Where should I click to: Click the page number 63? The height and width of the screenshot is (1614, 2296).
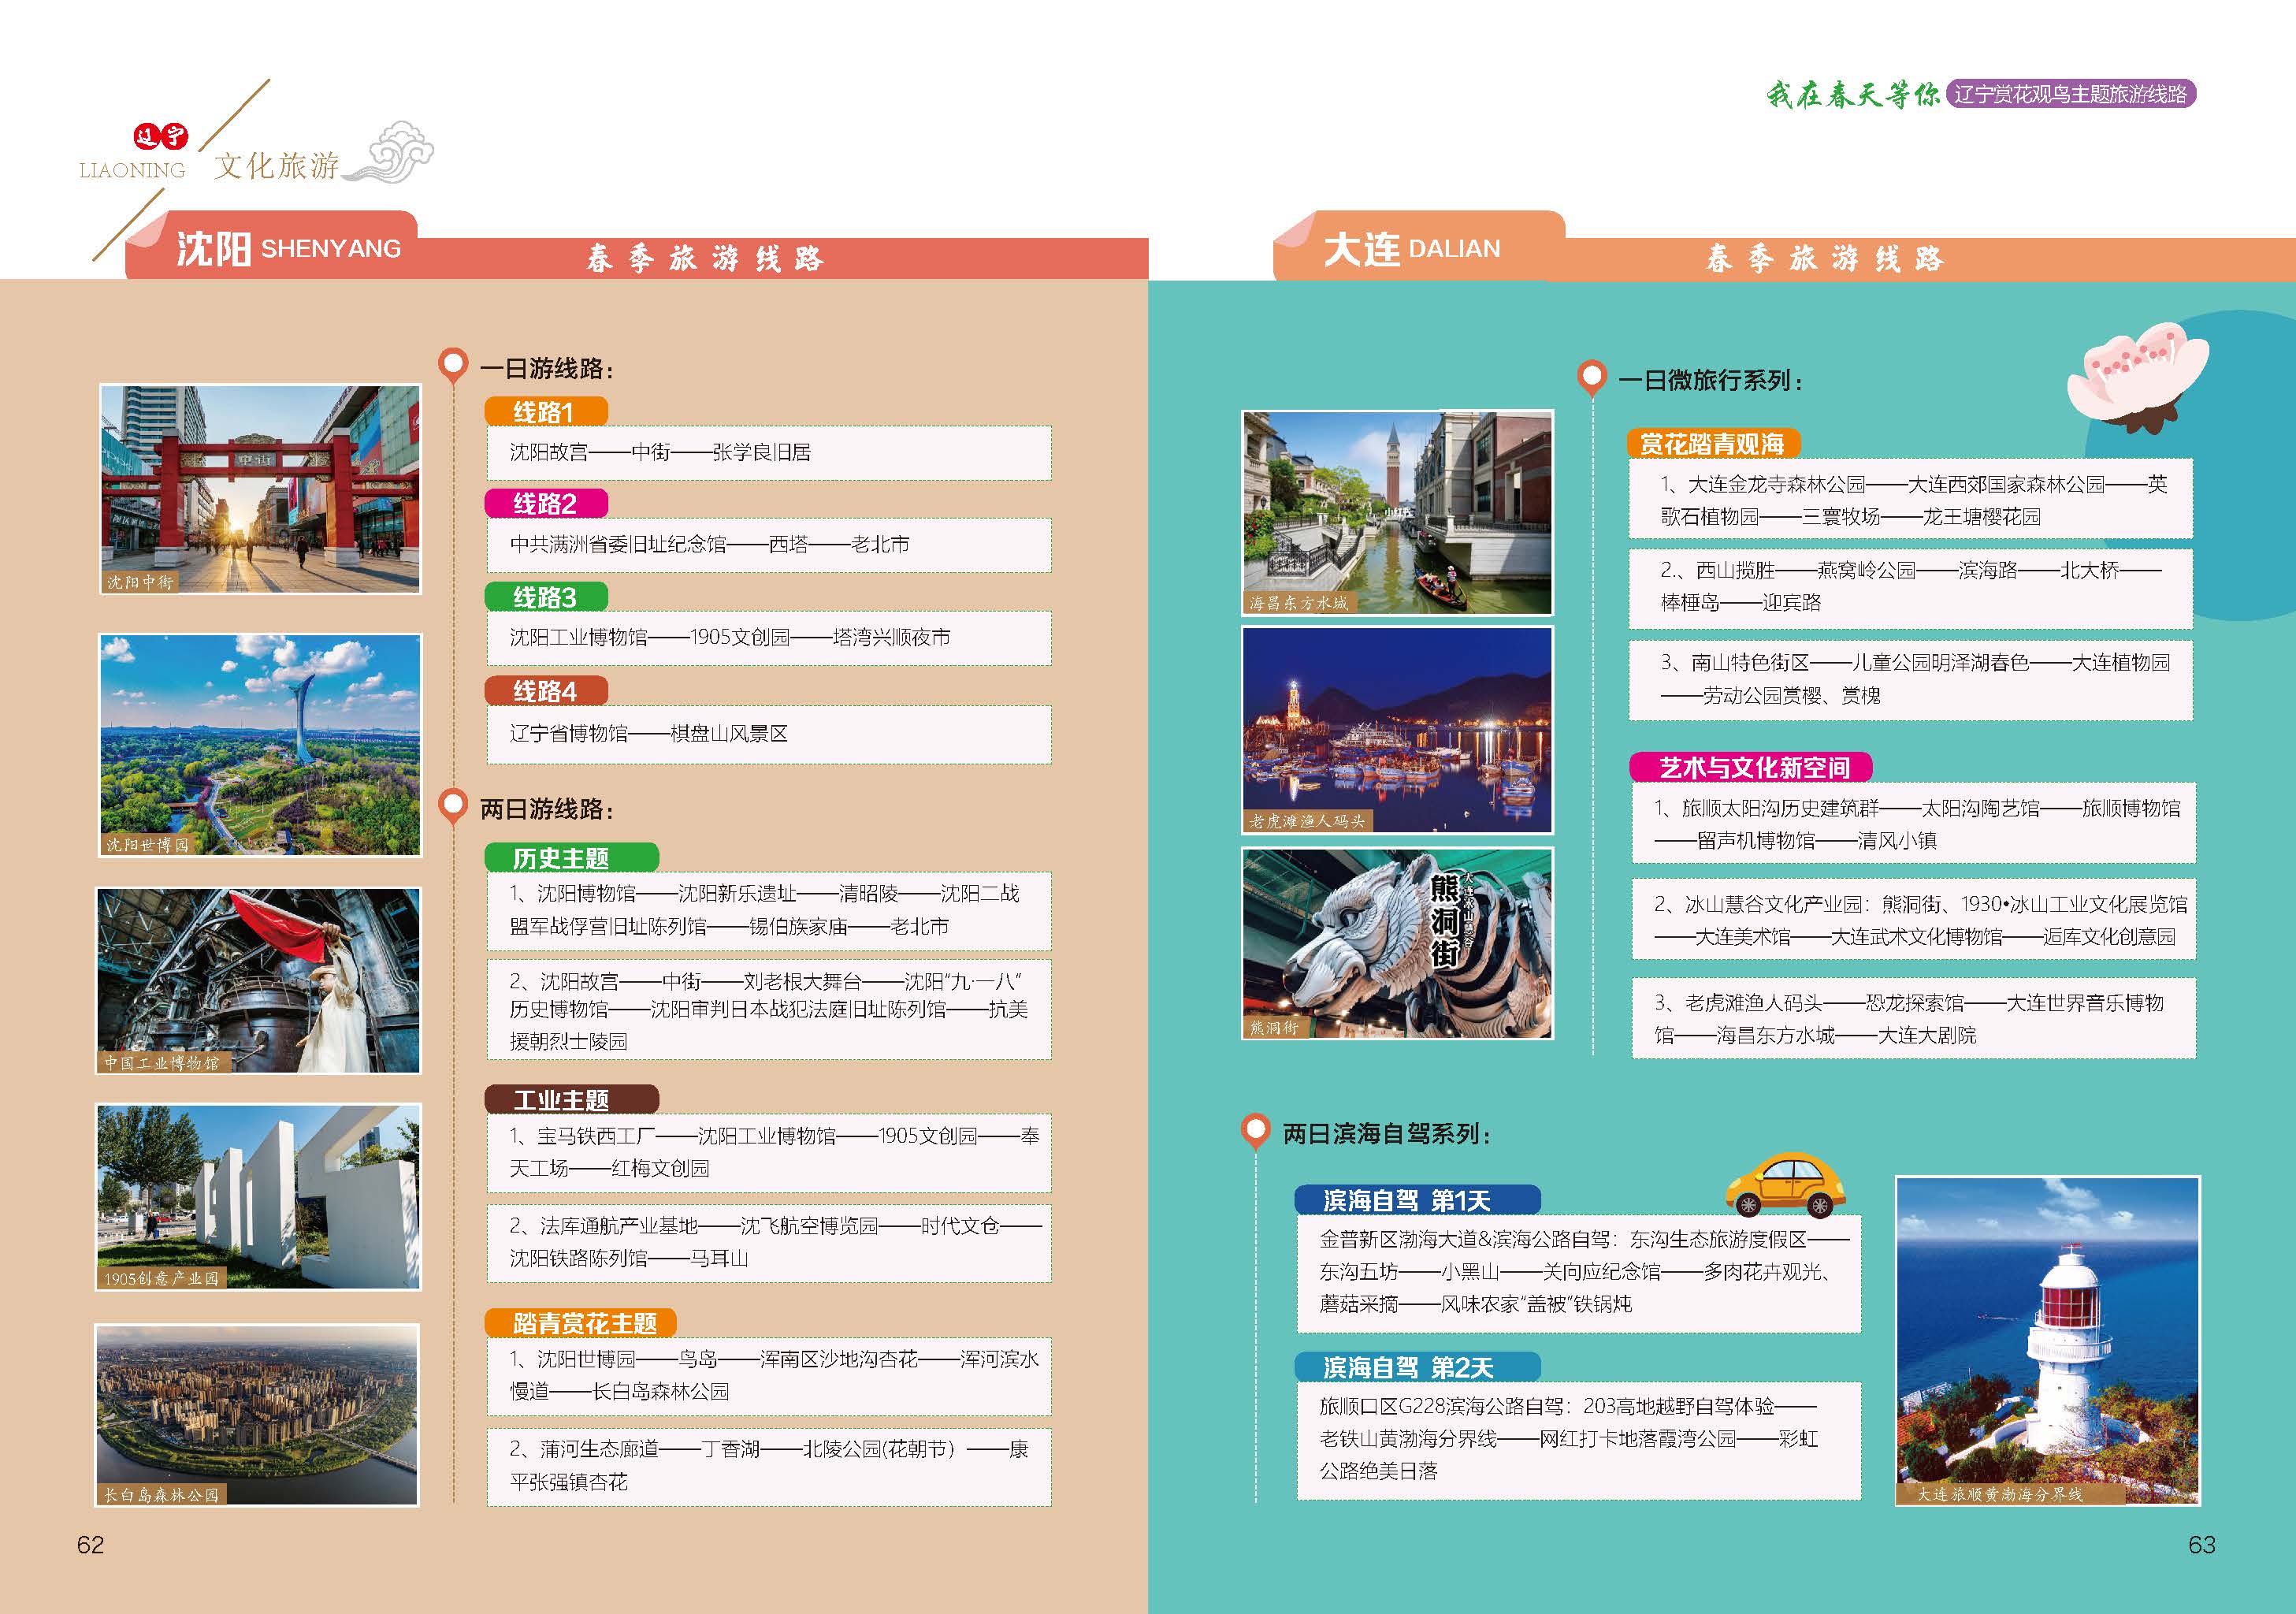pyautogui.click(x=2202, y=1544)
